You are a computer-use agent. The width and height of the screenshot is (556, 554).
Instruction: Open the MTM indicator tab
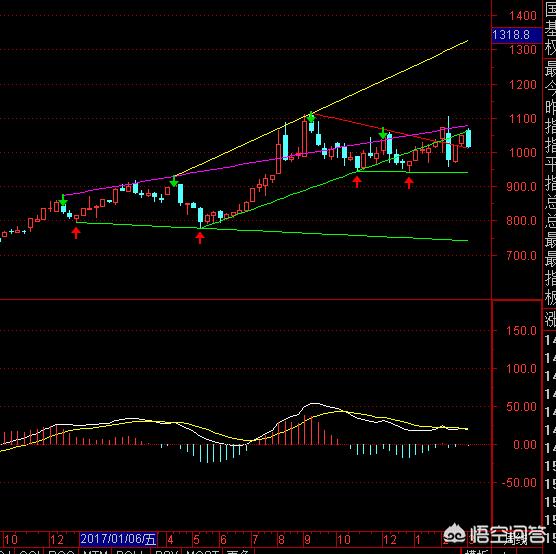point(95,552)
